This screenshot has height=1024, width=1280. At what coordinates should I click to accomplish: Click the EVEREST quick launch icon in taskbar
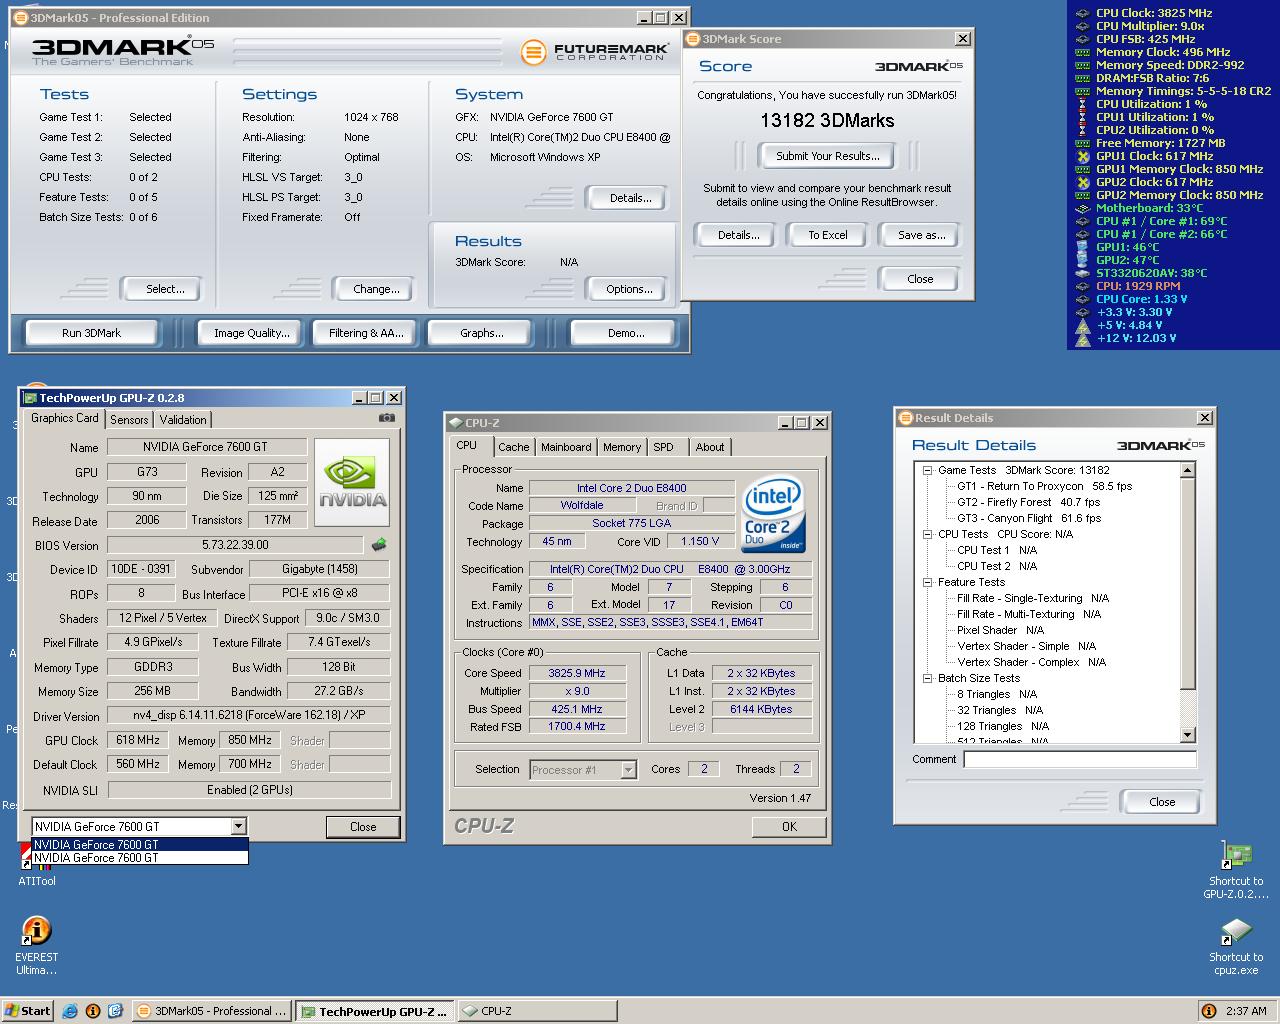tap(93, 1011)
